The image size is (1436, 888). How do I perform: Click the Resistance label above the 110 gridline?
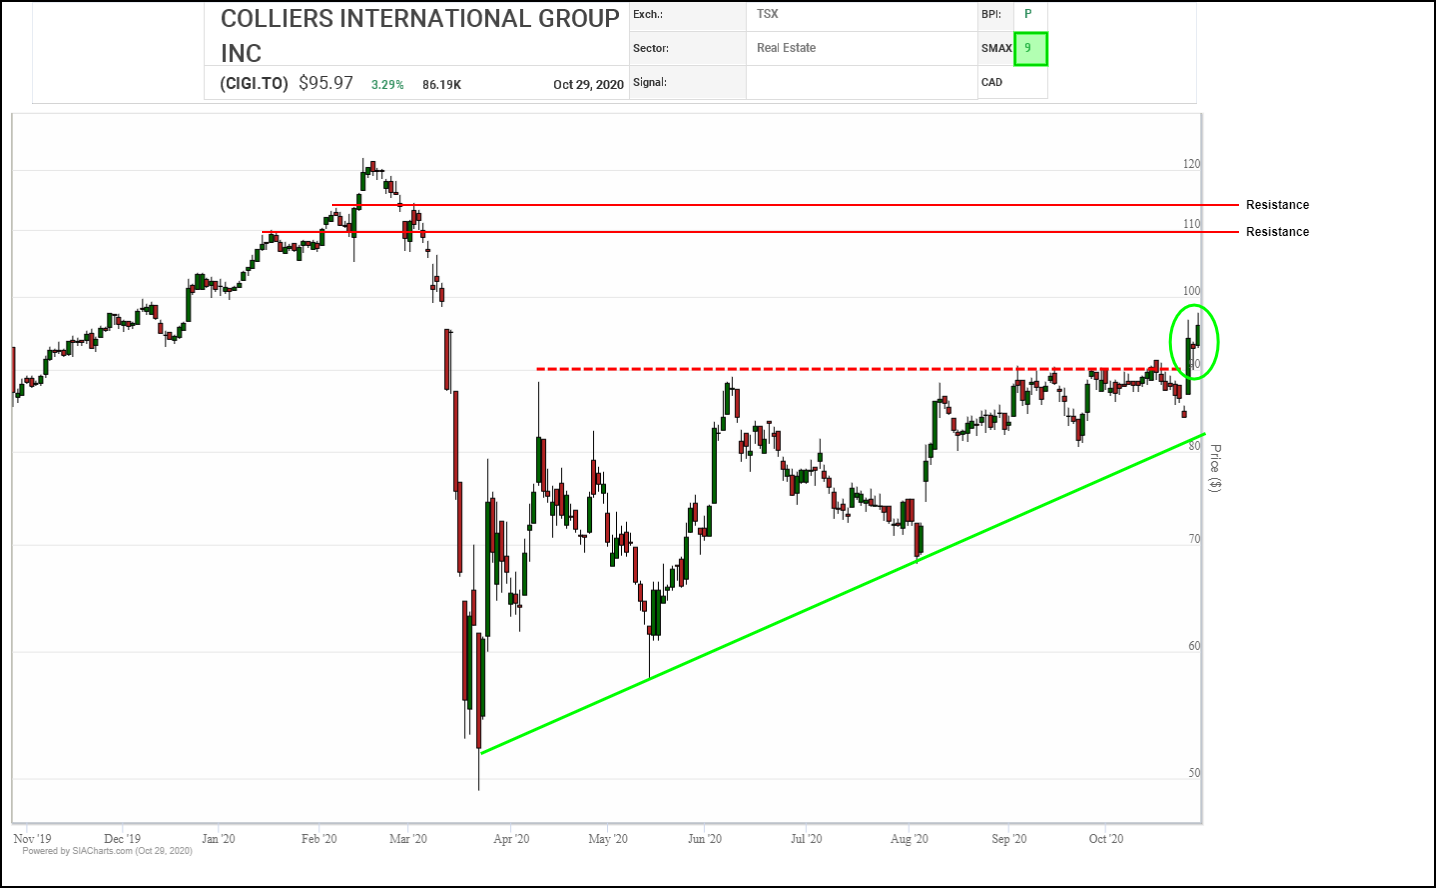[x=1277, y=205]
